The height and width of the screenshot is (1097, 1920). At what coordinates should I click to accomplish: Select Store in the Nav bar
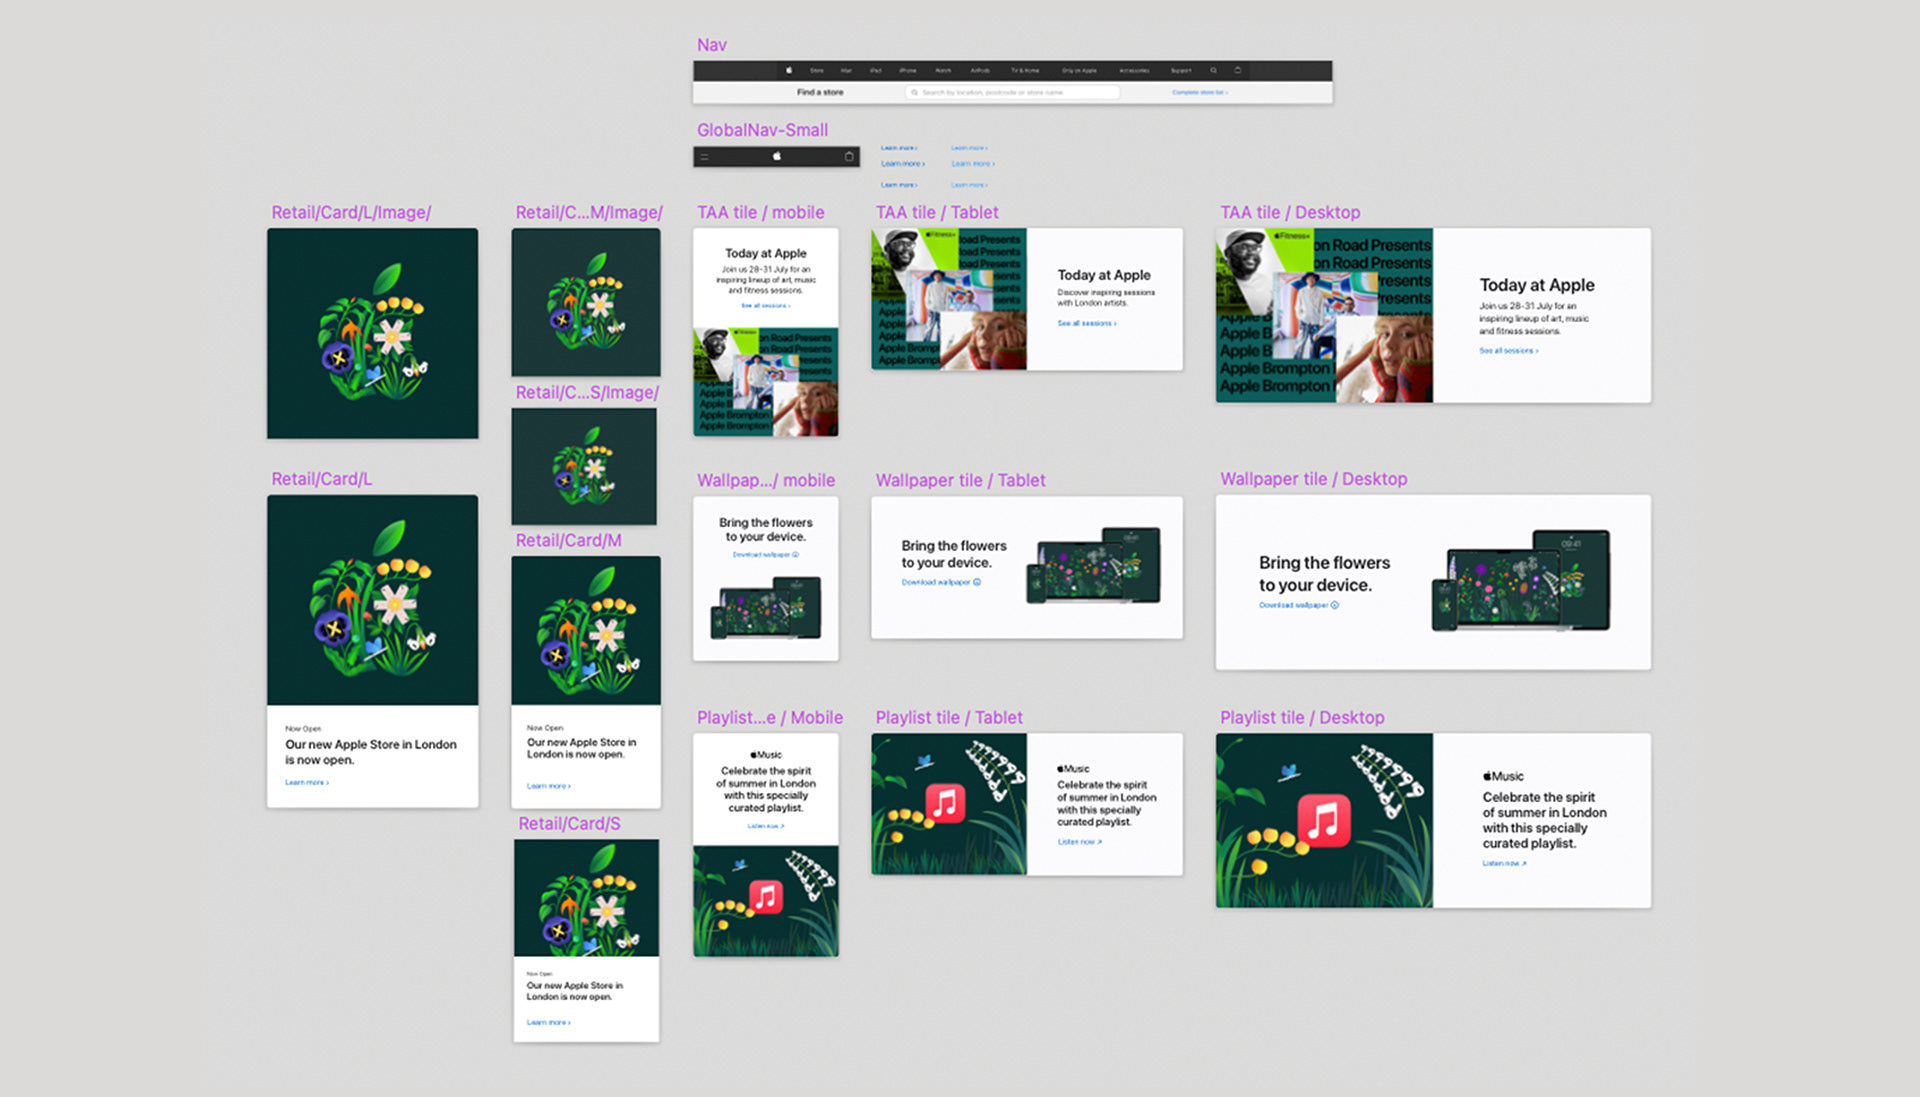(817, 71)
